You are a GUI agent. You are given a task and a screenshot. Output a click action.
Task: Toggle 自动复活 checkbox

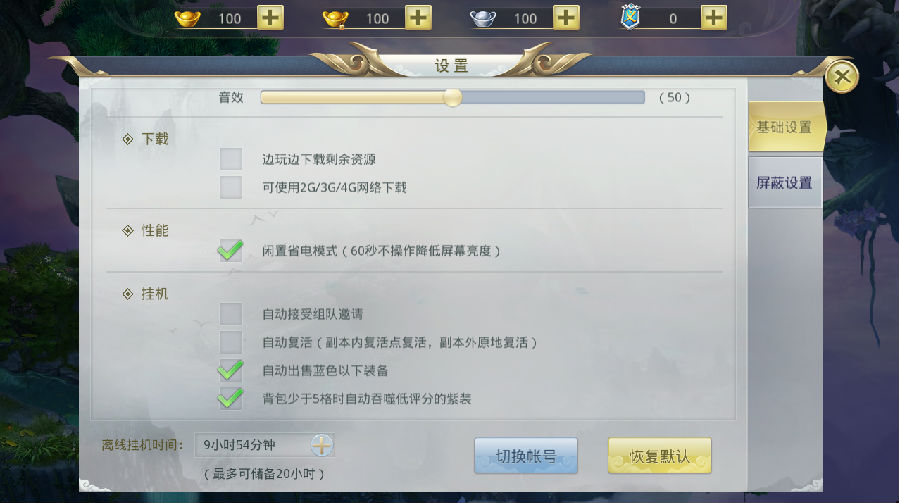point(230,342)
